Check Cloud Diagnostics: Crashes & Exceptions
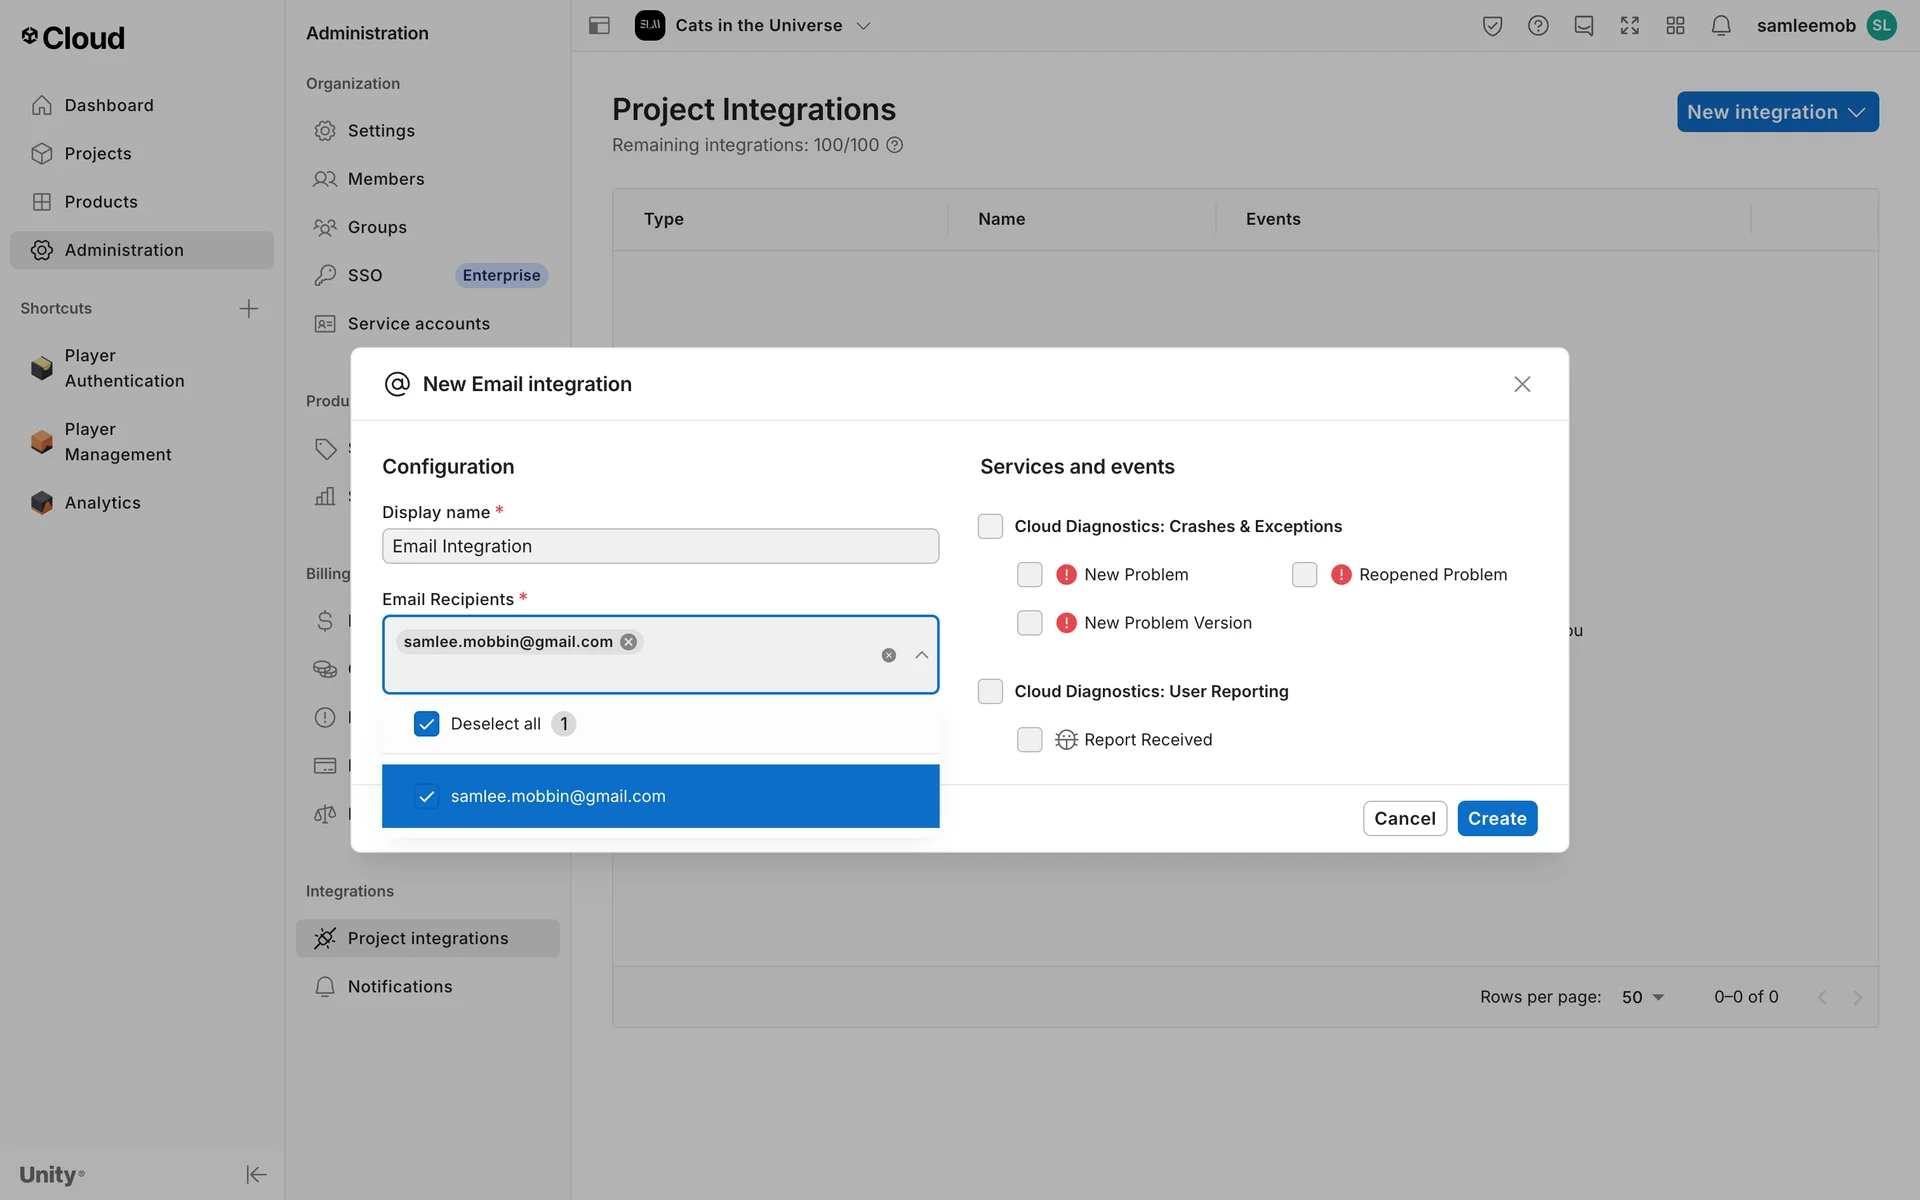1920x1200 pixels. point(990,526)
